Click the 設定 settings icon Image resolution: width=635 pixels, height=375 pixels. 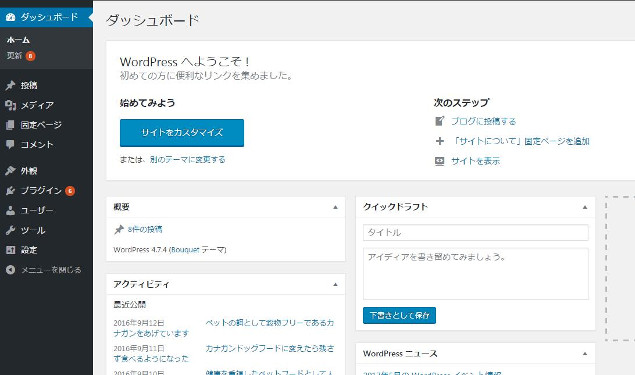(x=11, y=250)
